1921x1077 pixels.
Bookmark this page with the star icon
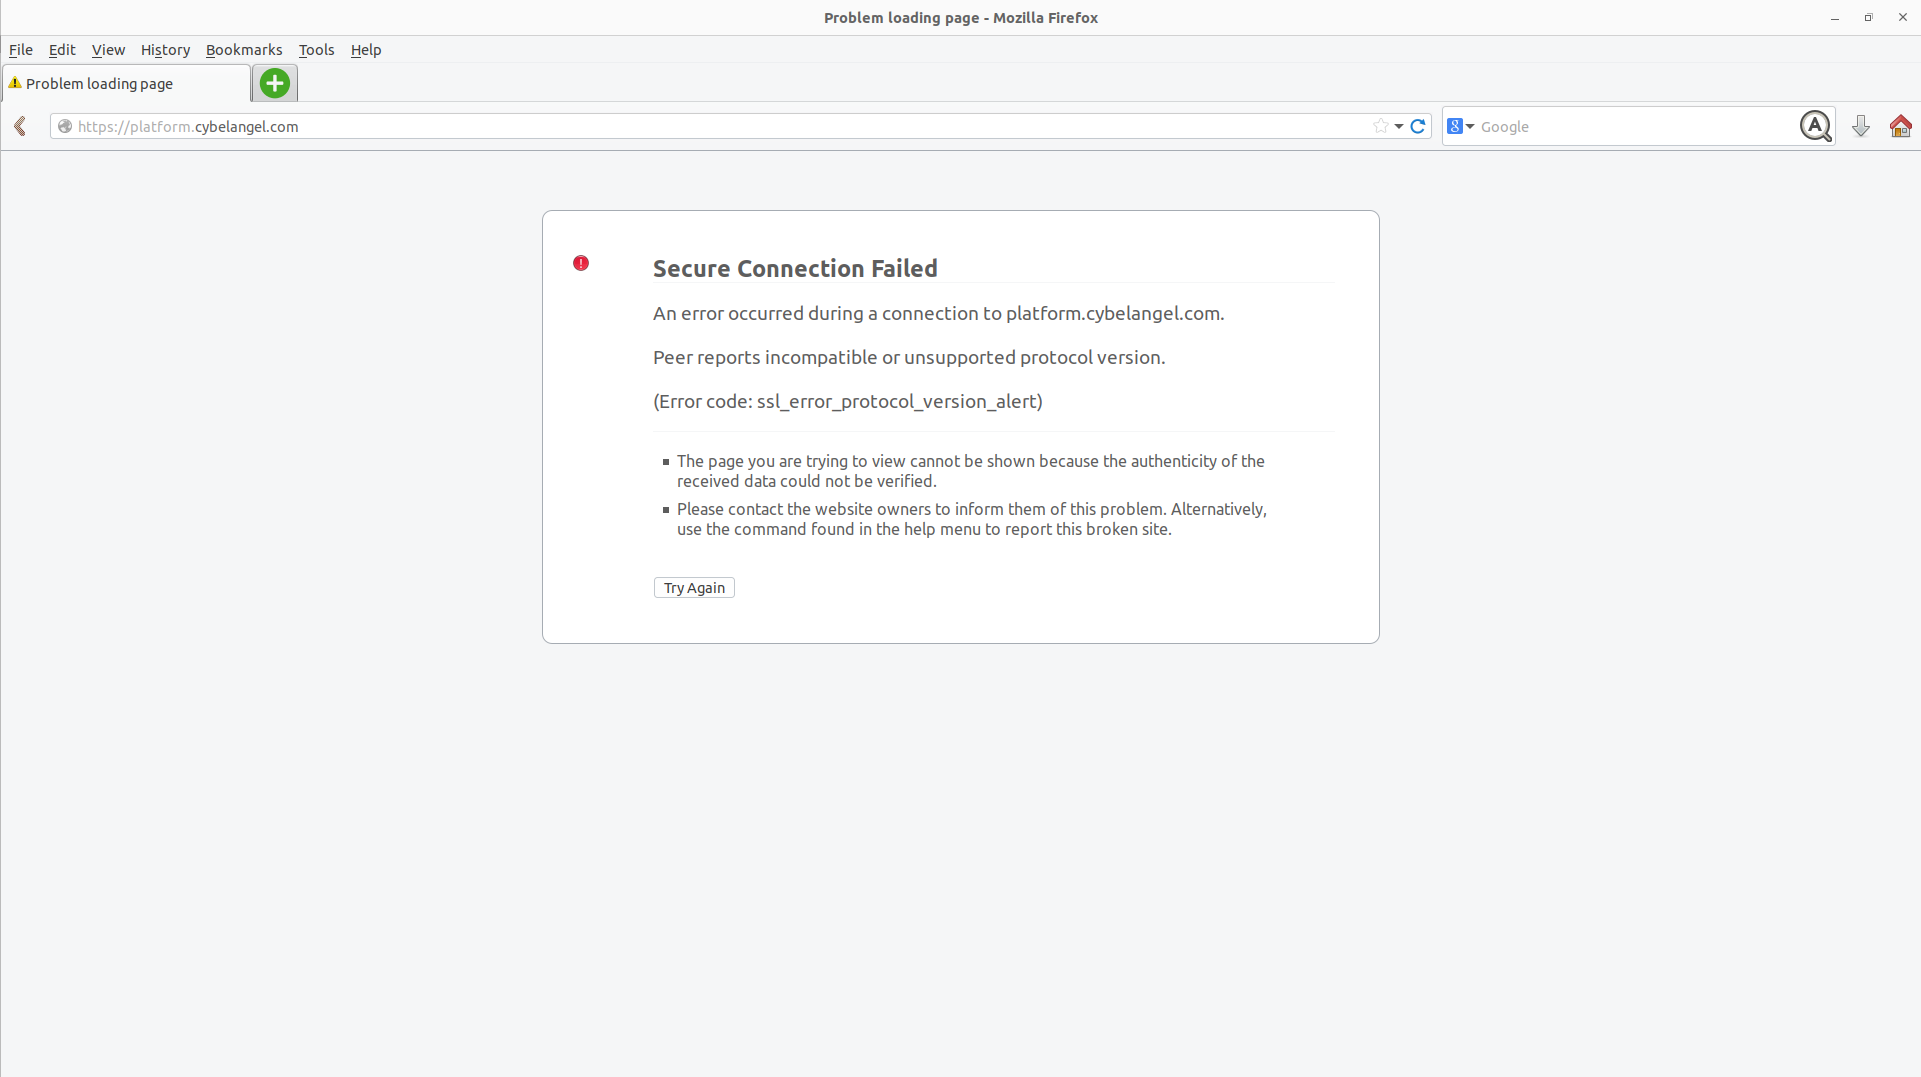(x=1381, y=126)
